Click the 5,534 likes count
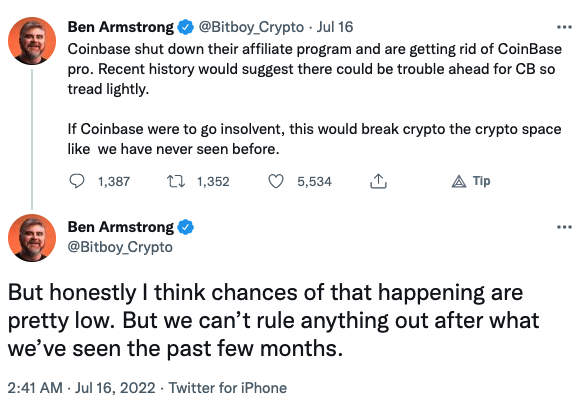The height and width of the screenshot is (408, 587). point(314,182)
